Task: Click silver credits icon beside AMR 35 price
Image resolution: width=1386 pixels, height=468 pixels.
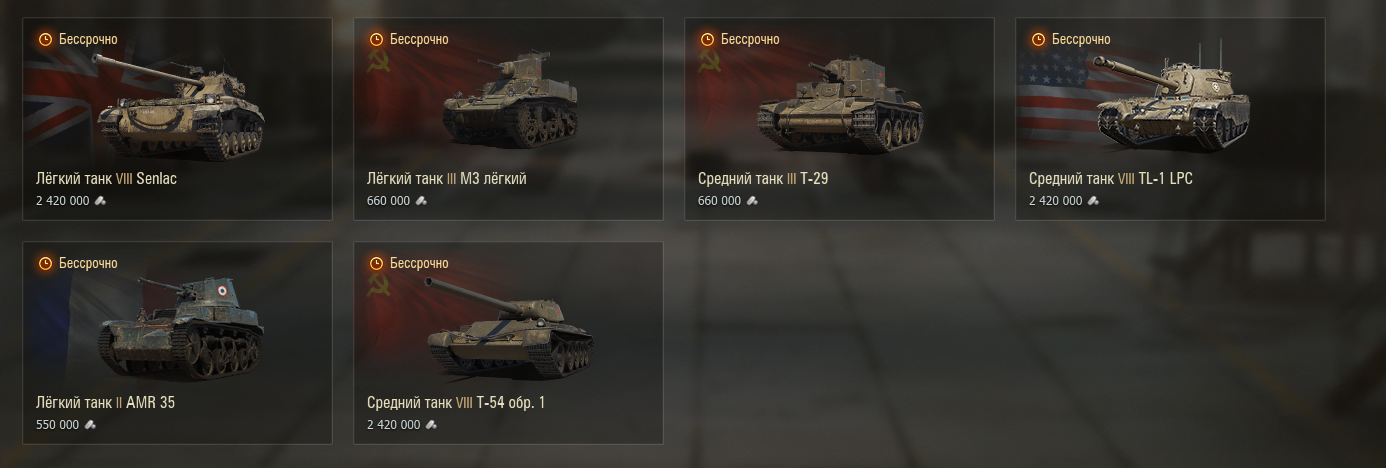Action: point(89,425)
